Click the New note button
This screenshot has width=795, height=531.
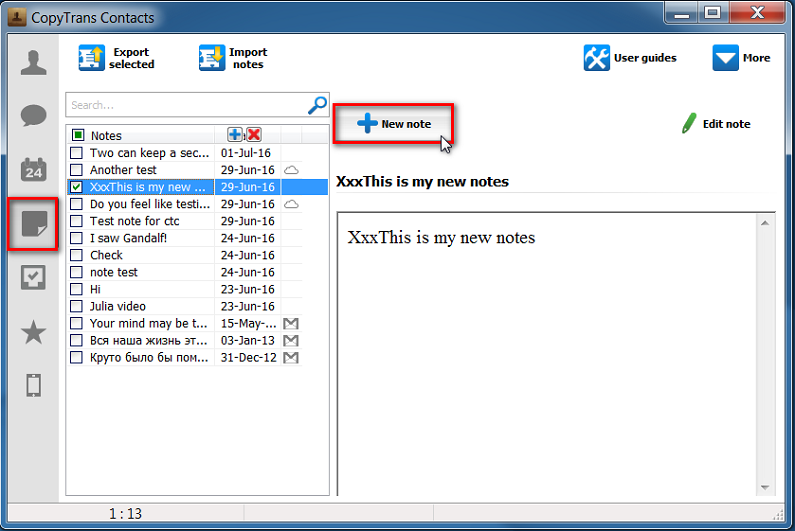[x=393, y=124]
